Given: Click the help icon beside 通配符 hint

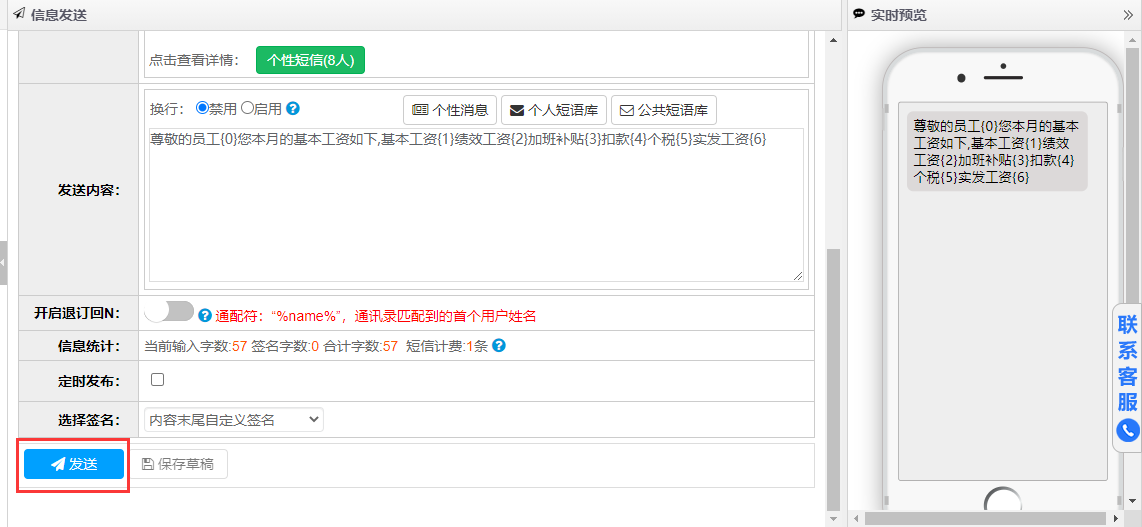Looking at the screenshot, I should point(205,315).
